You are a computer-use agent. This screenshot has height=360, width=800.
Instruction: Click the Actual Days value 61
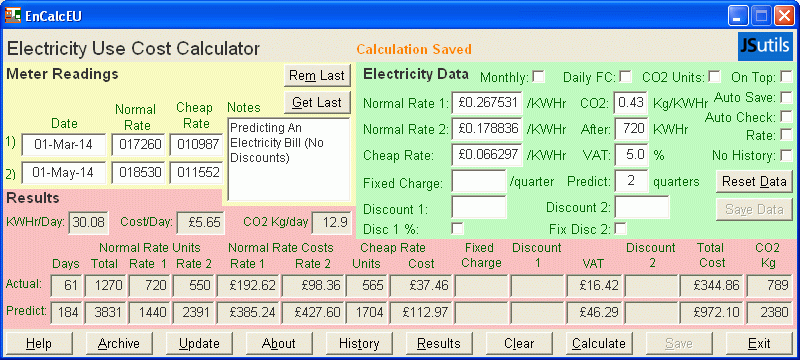click(67, 286)
